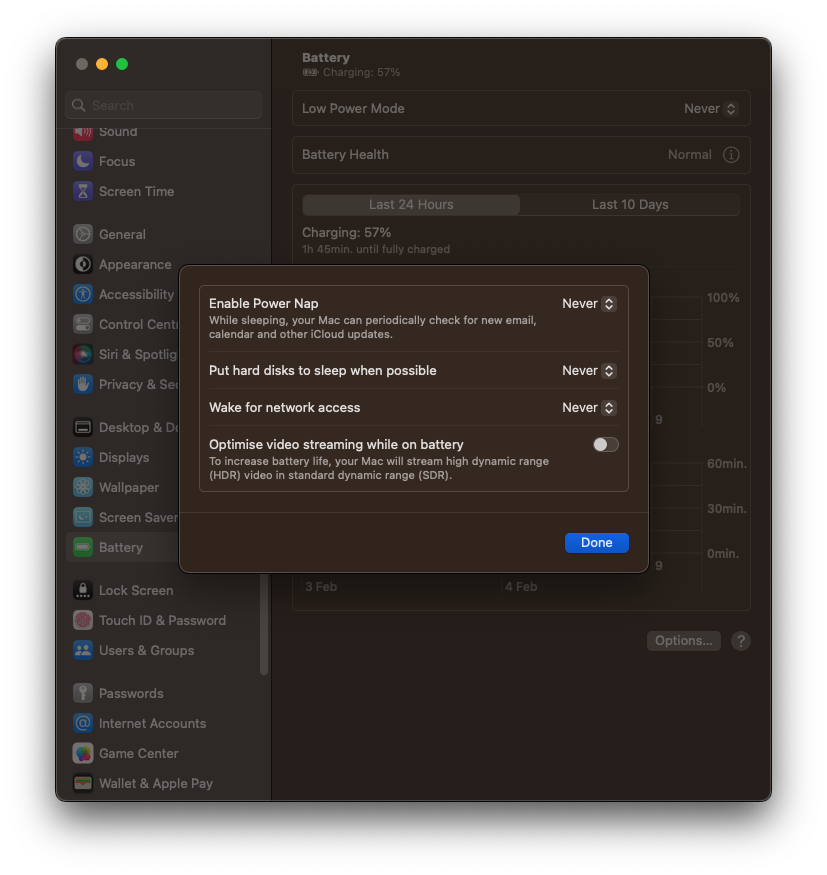
Task: Open the Low Power Mode dropdown
Action: pos(711,109)
